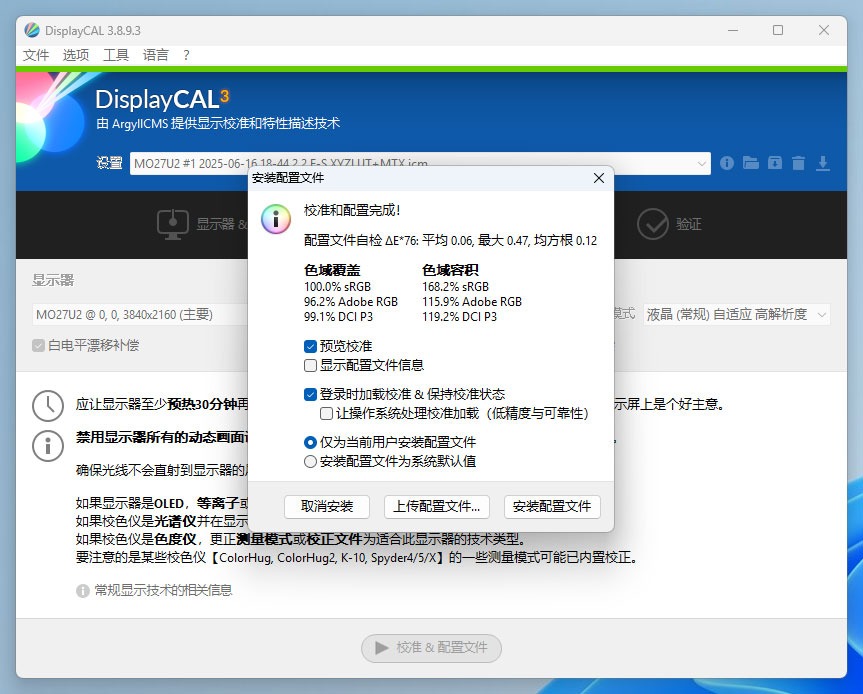Click the 取消安装 button

click(327, 506)
